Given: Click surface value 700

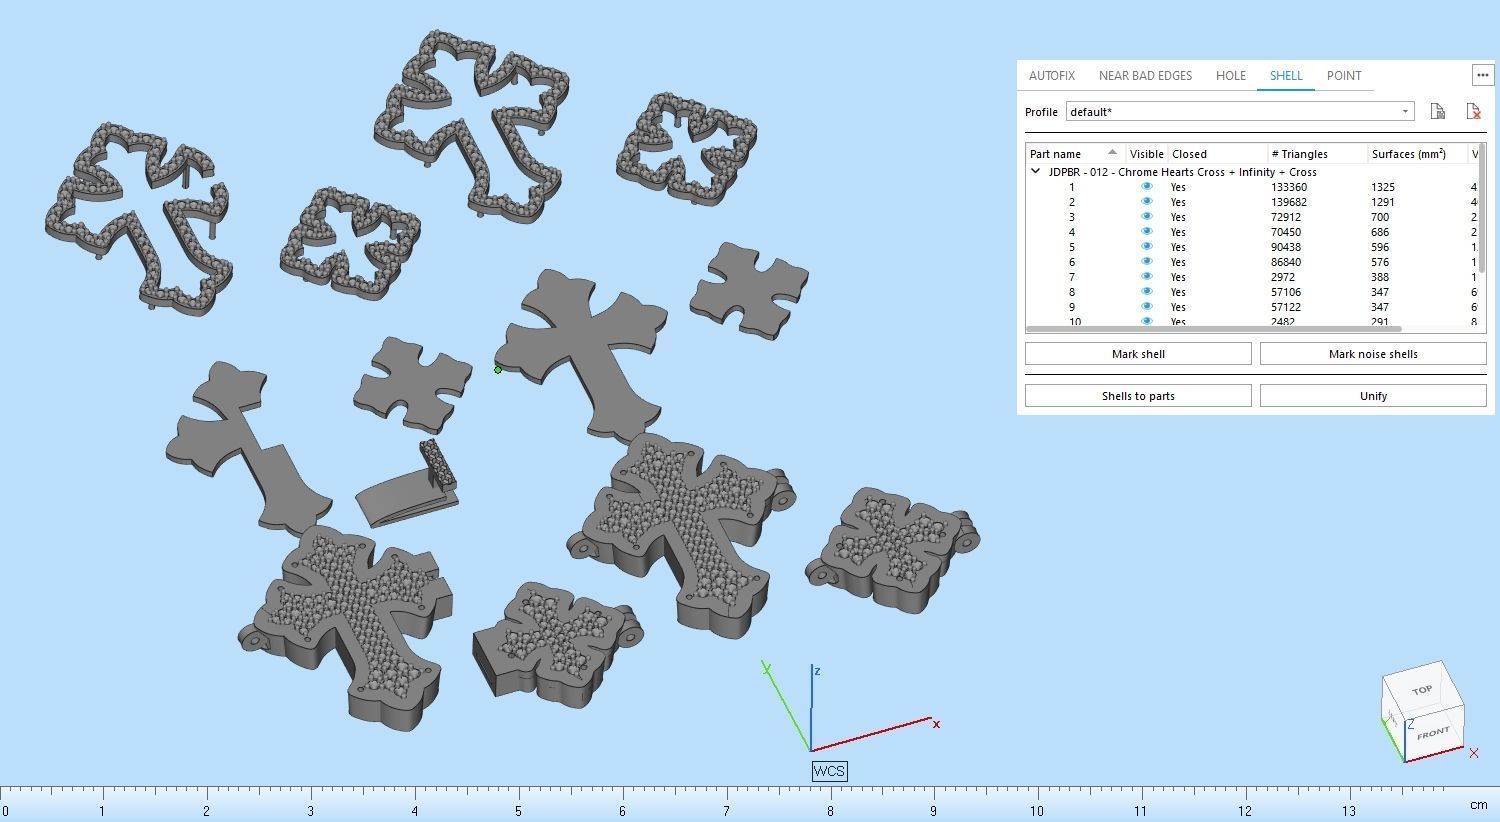Looking at the screenshot, I should pyautogui.click(x=1380, y=217).
